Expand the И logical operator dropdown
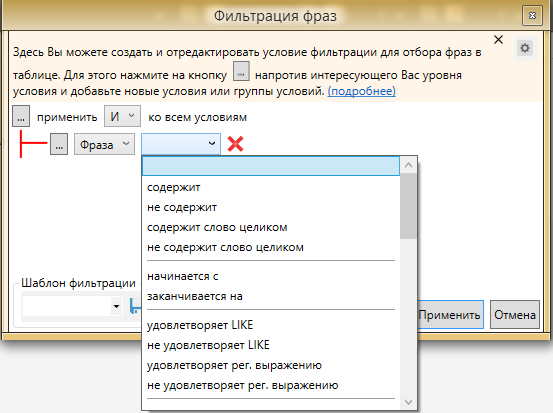The height and width of the screenshot is (413, 553). (x=122, y=116)
